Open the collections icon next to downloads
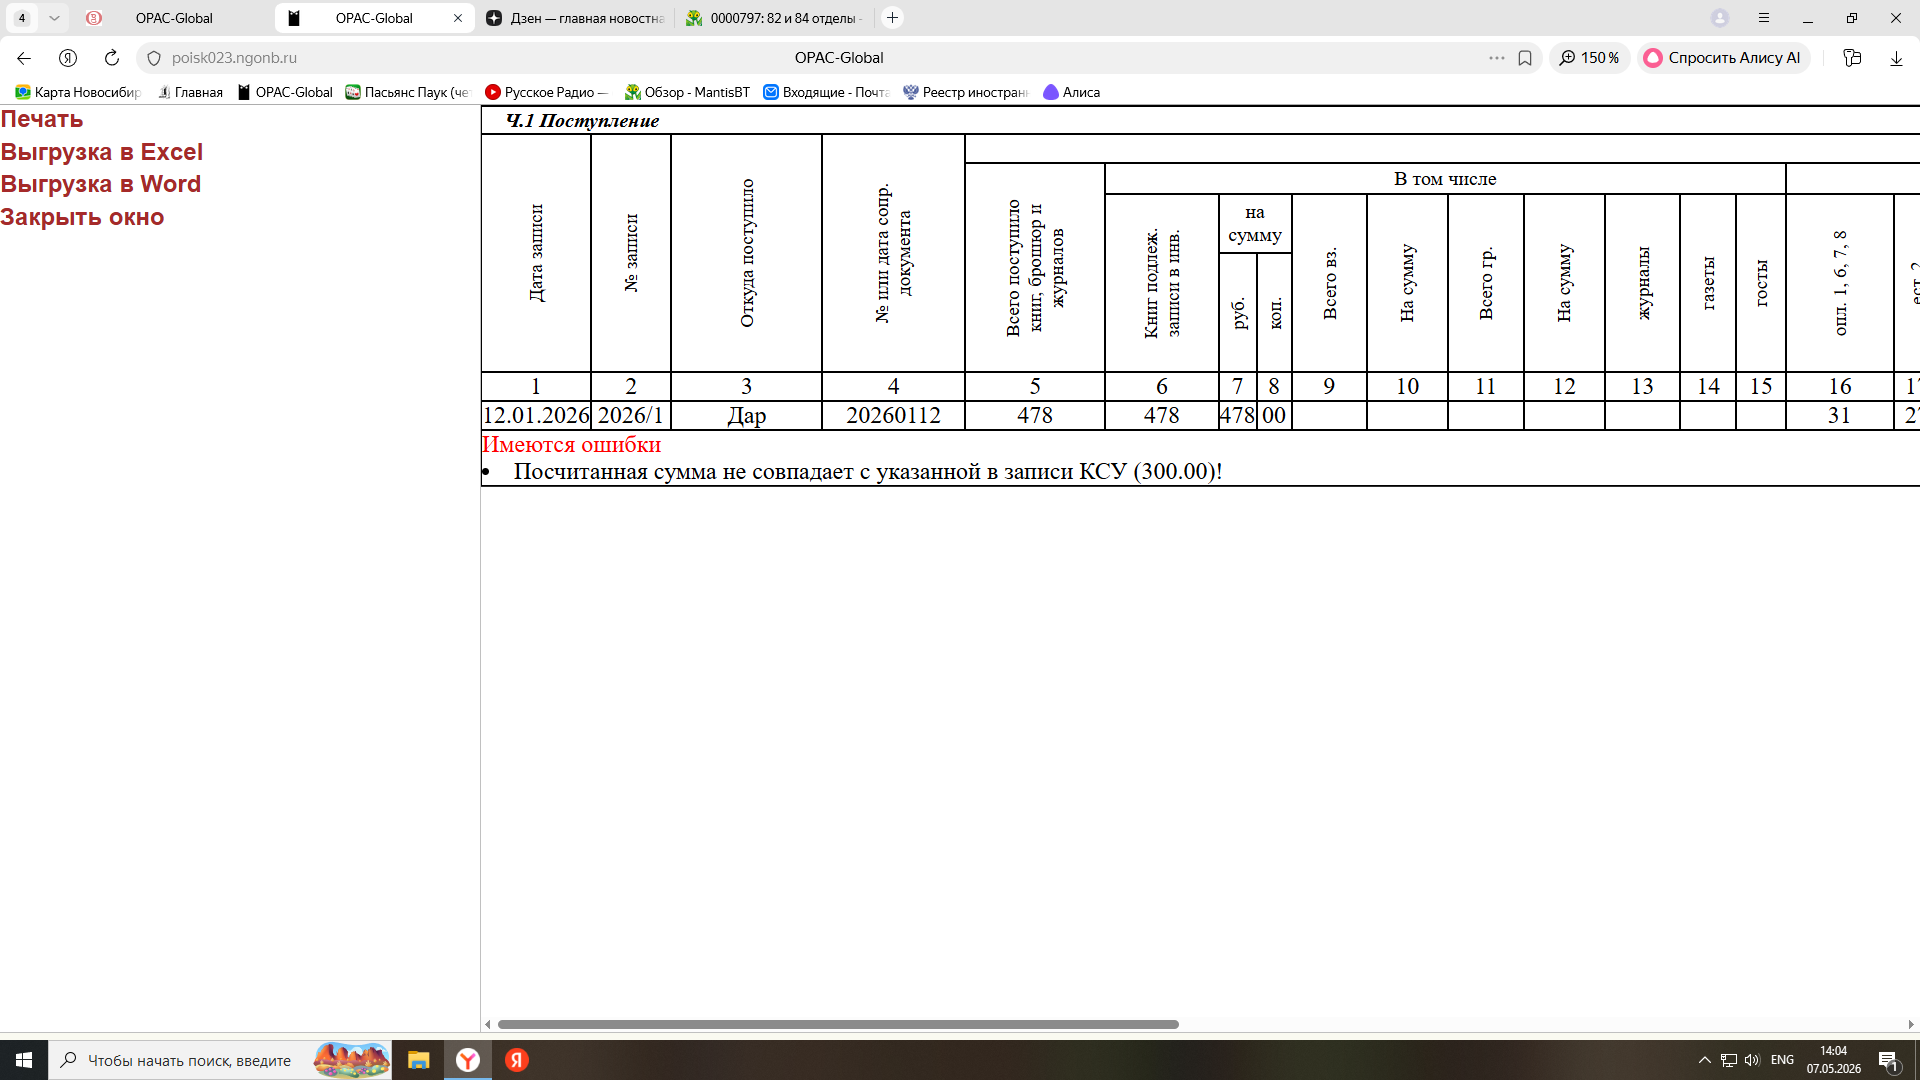Screen dimensions: 1920x1080 tap(1852, 58)
